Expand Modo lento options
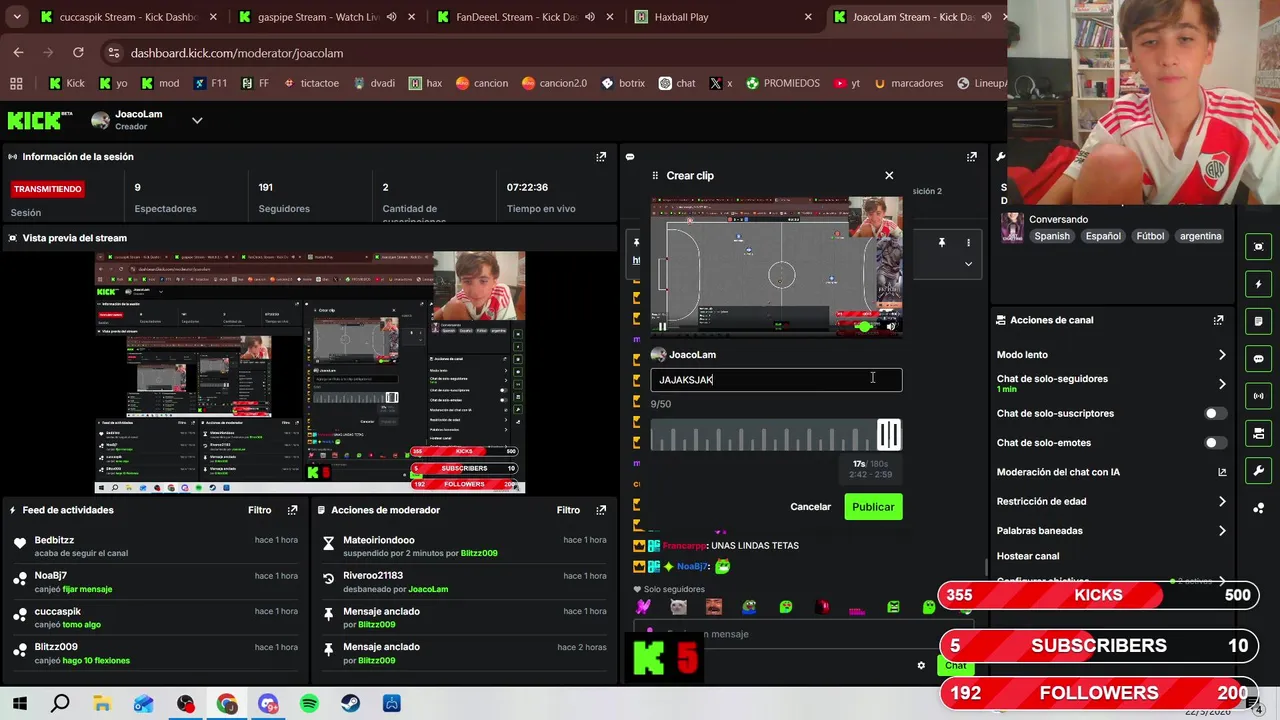Viewport: 1280px width, 720px height. coord(1221,355)
